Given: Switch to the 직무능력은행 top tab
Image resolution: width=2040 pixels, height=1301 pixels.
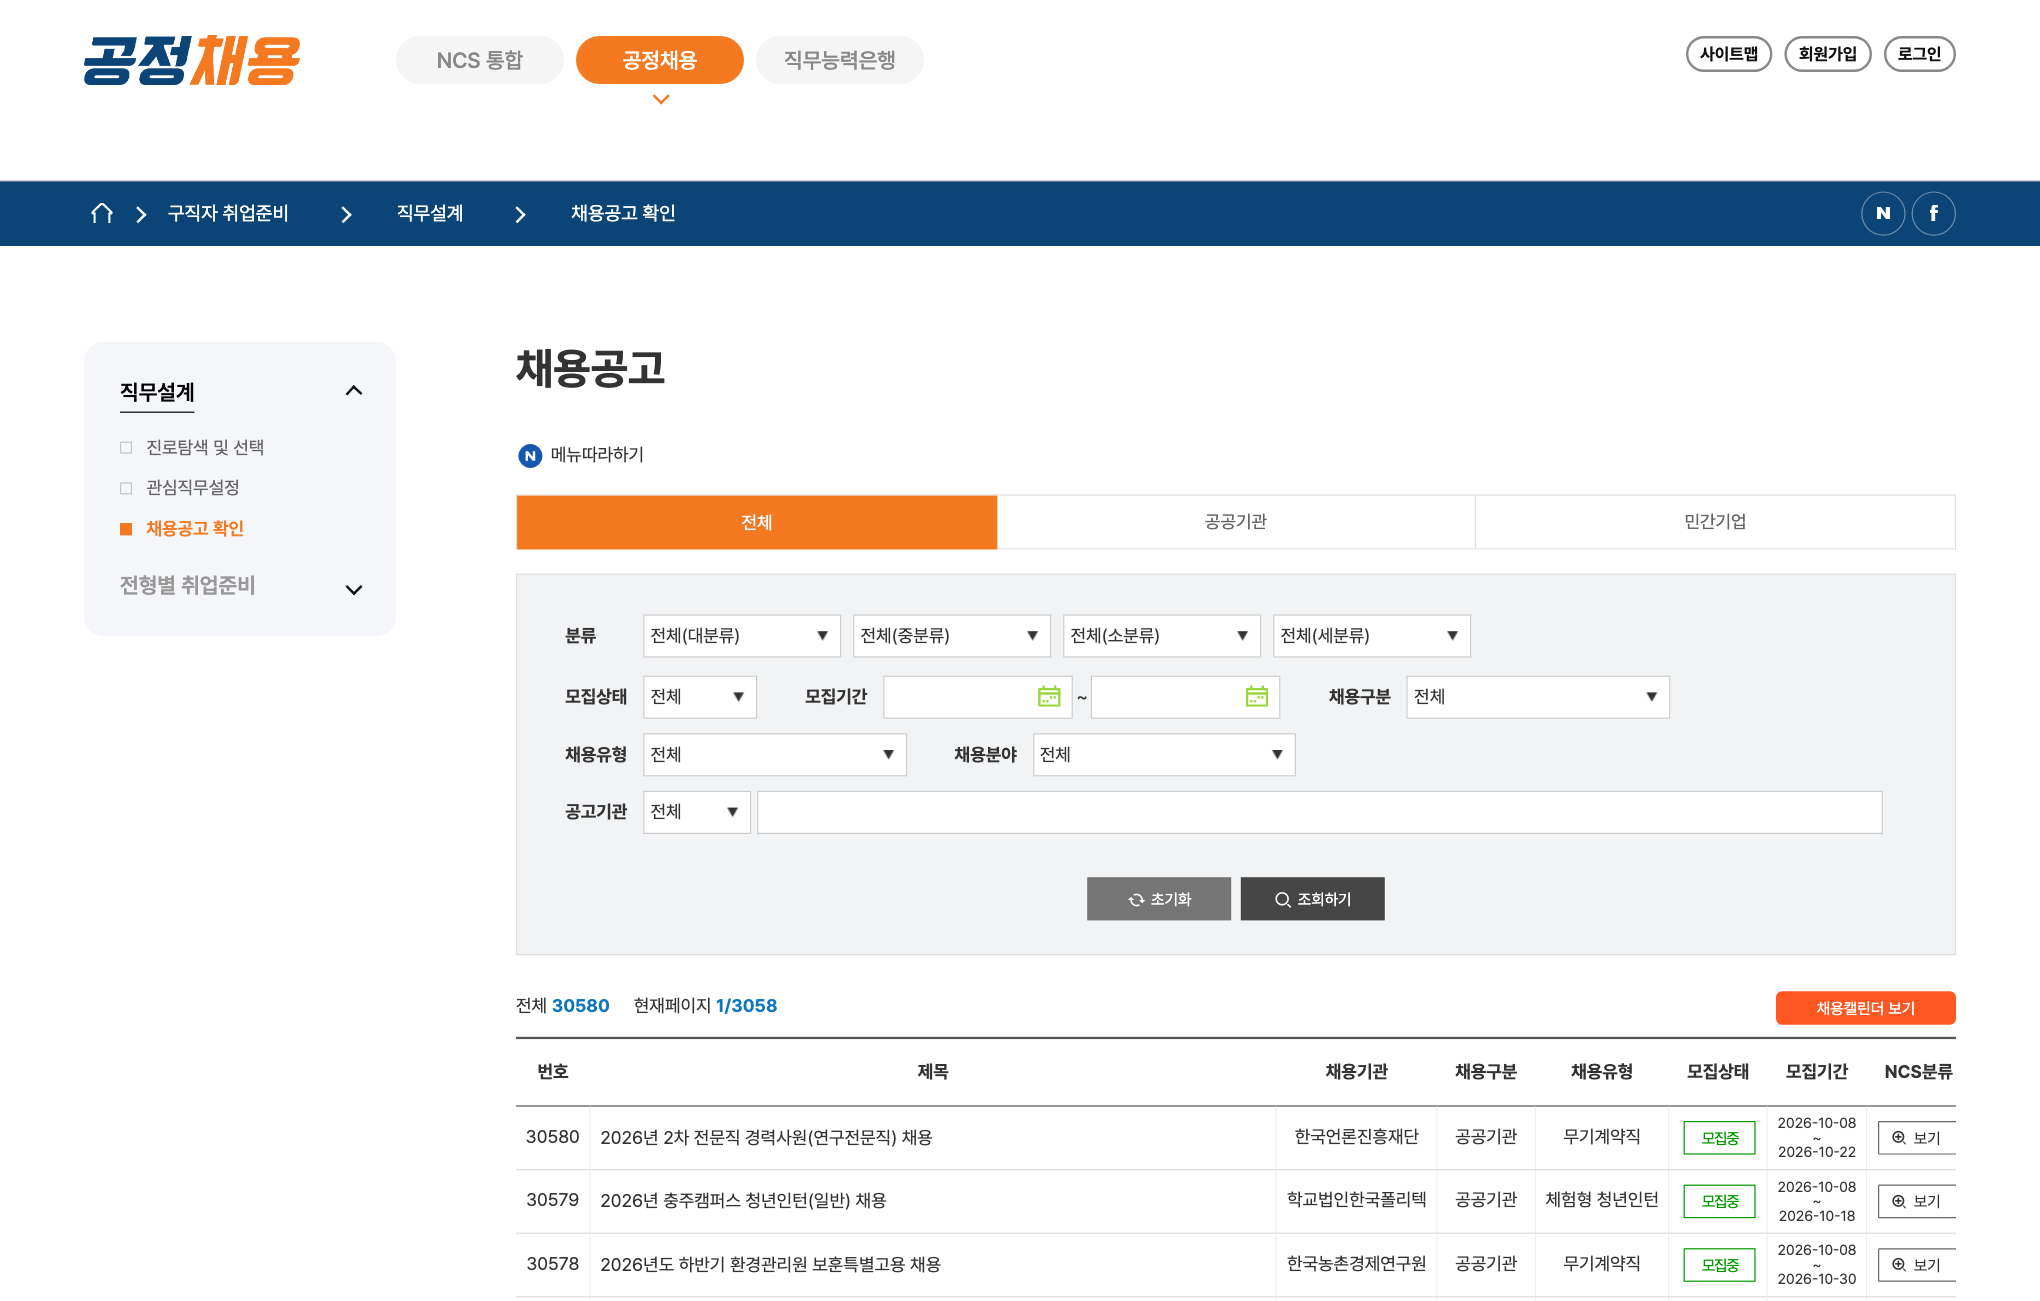Looking at the screenshot, I should tap(839, 60).
